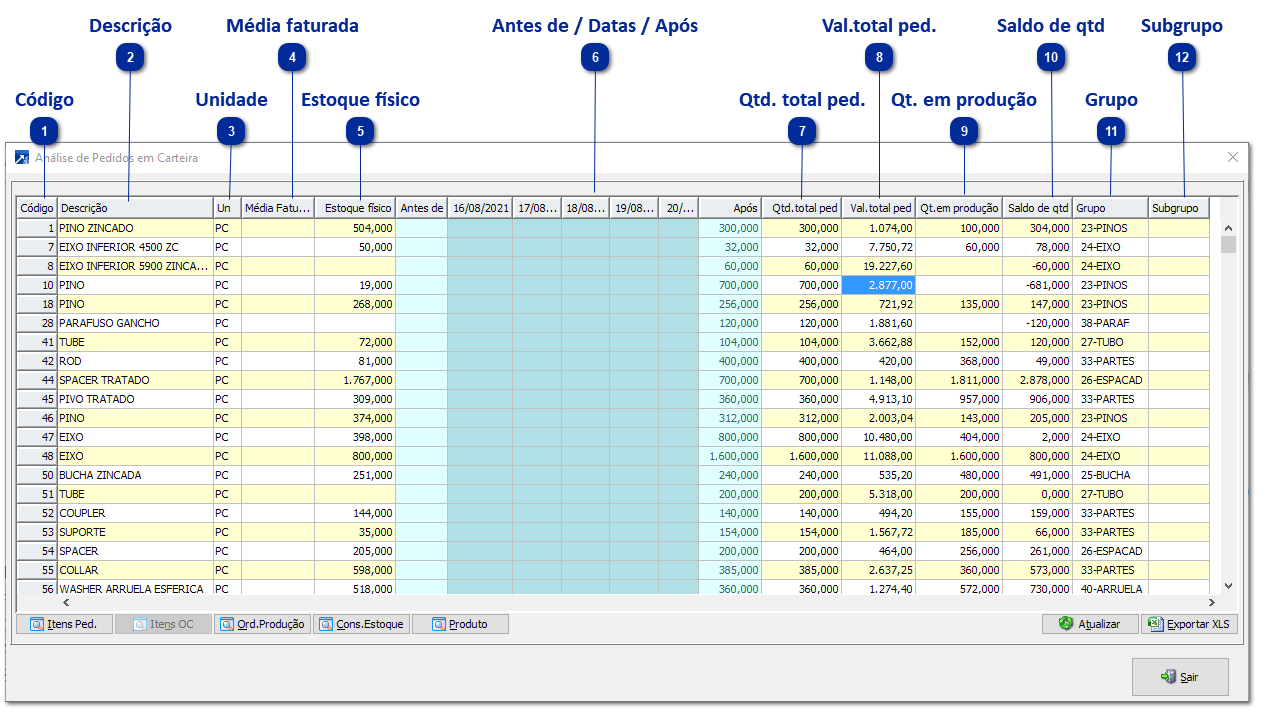
Task: Click the 16/08/2021 date column header
Action: pyautogui.click(x=480, y=208)
